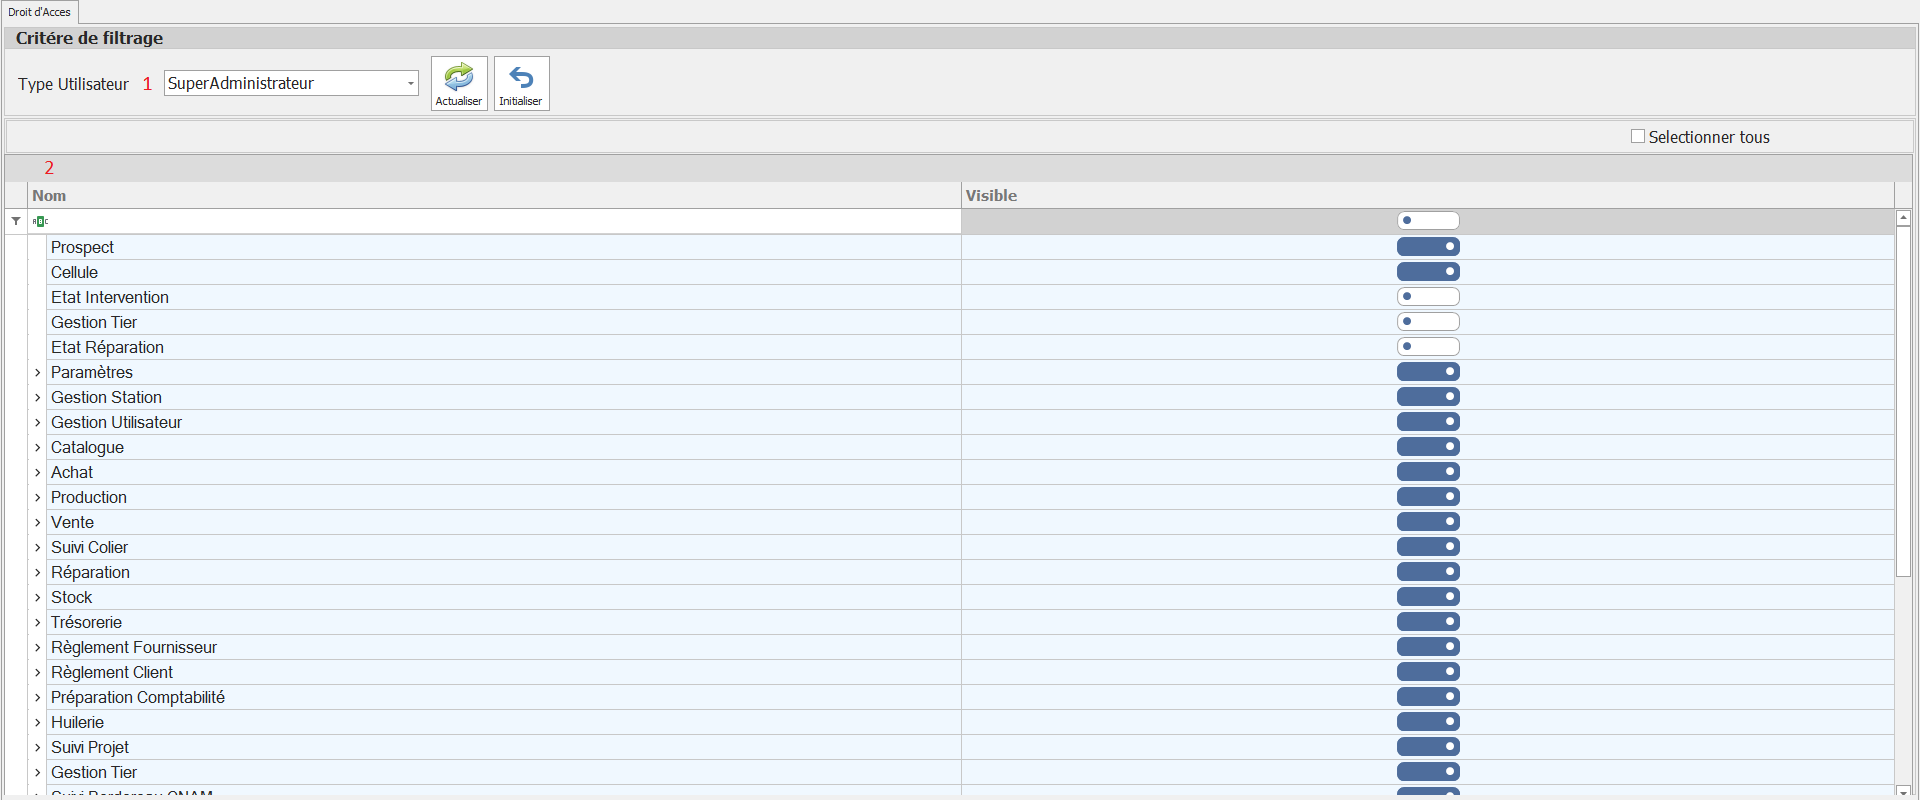Click the vertical scrollbar down arrow

click(x=1903, y=791)
